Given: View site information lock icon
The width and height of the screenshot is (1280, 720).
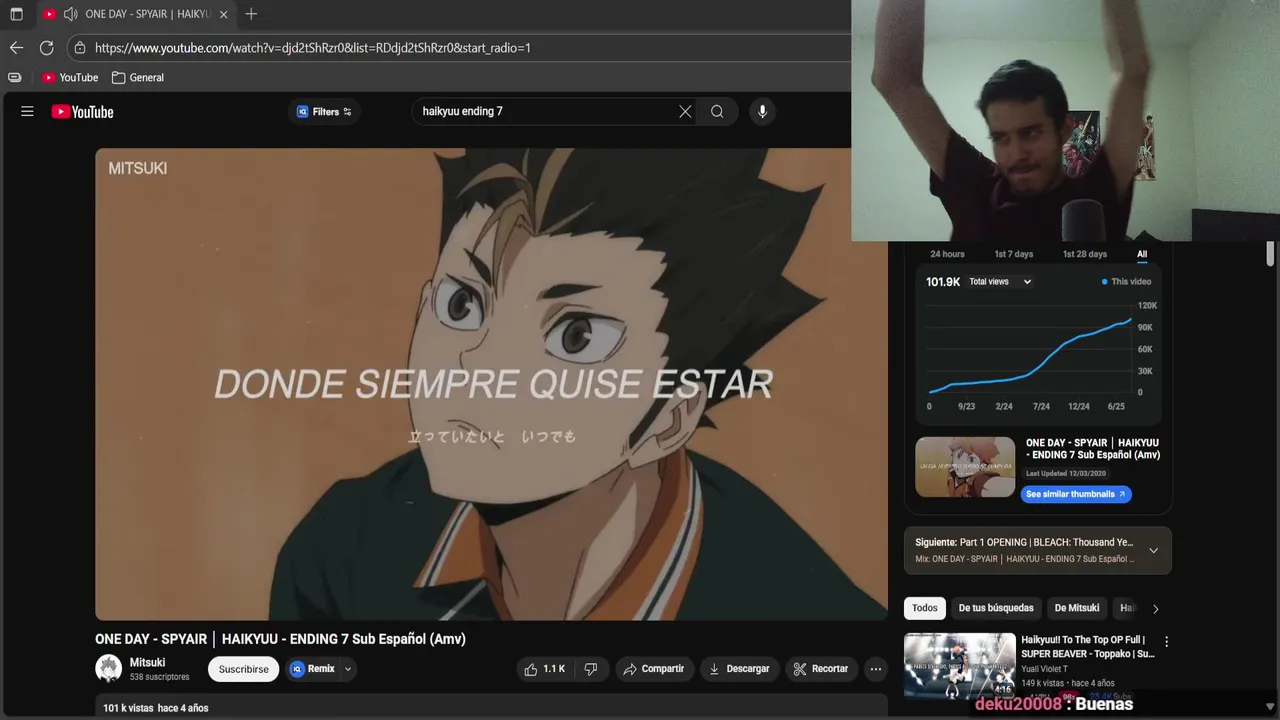Looking at the screenshot, I should (x=80, y=48).
